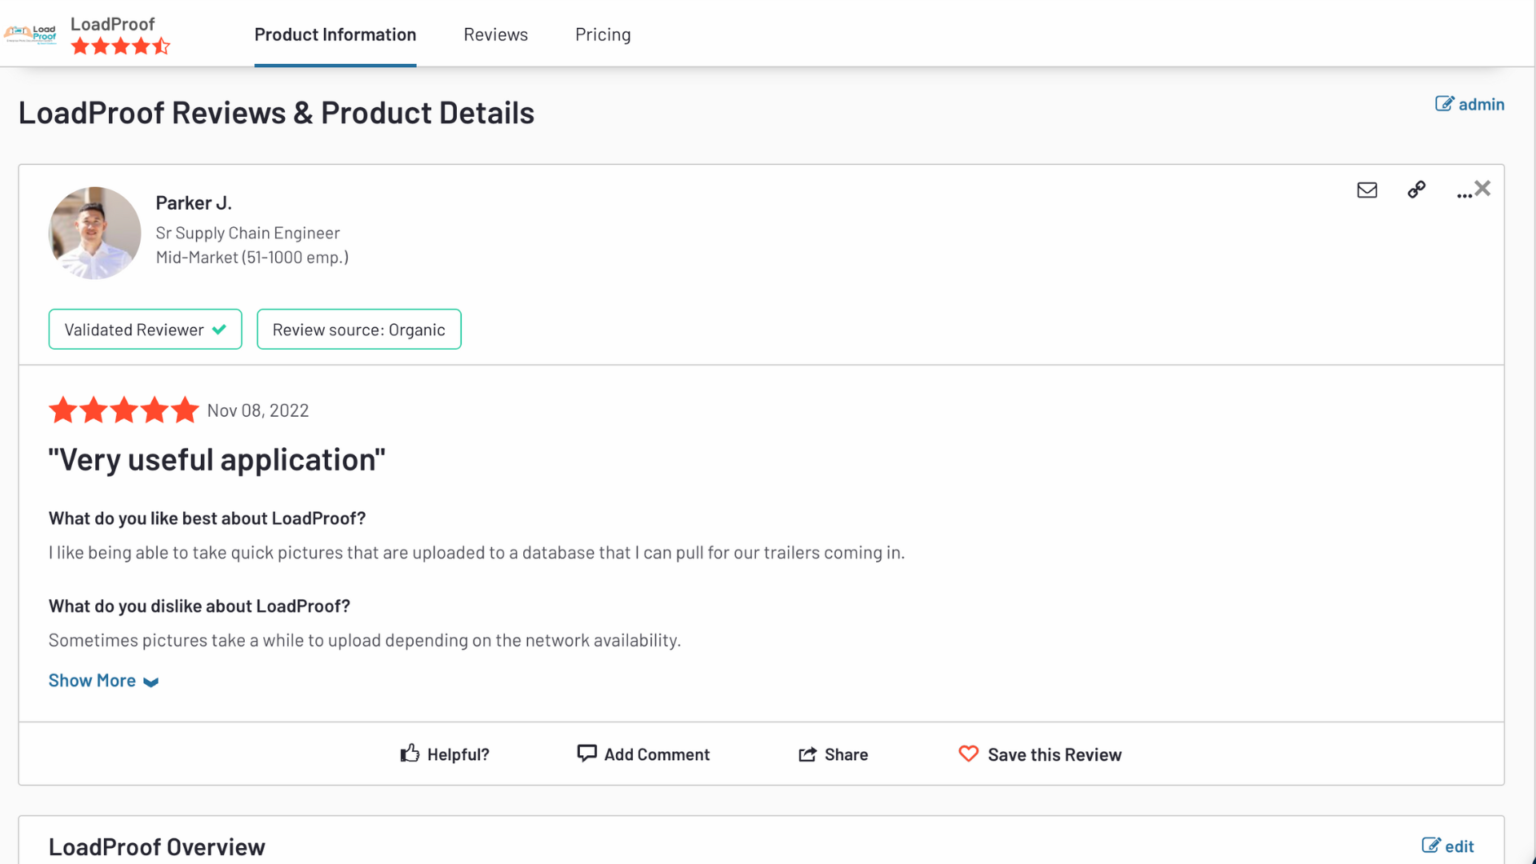
Task: Click the reviewer name Parker J.
Action: pos(193,202)
